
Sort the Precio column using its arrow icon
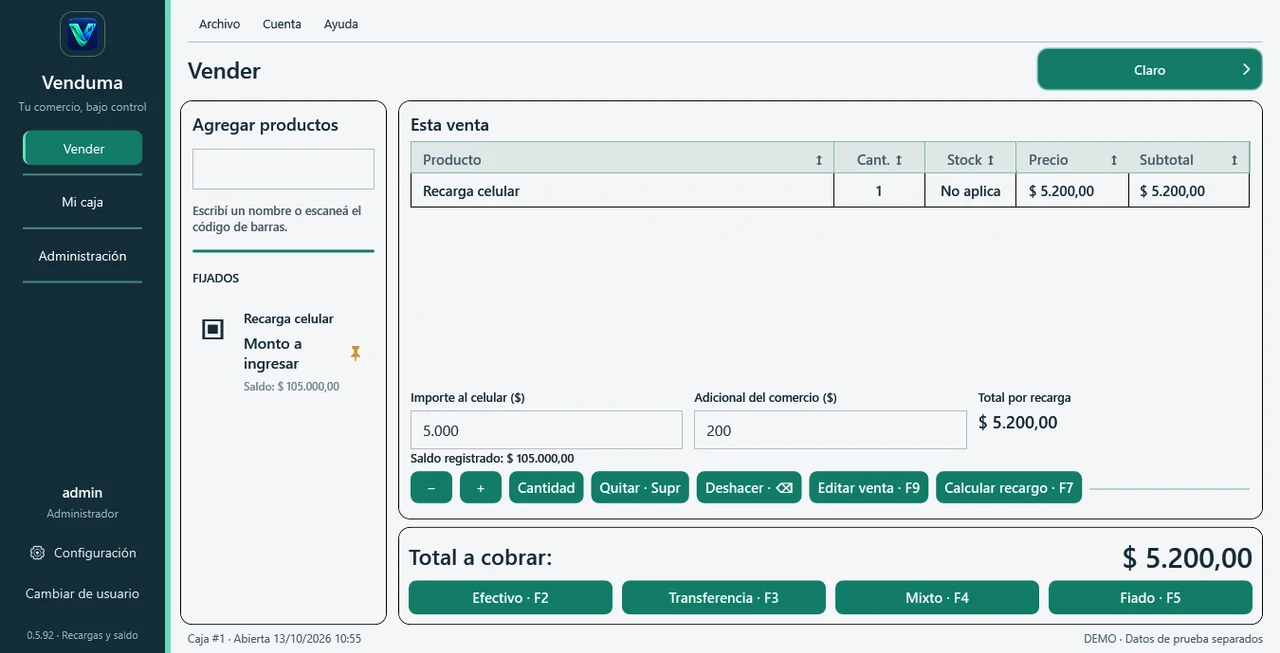1114,160
